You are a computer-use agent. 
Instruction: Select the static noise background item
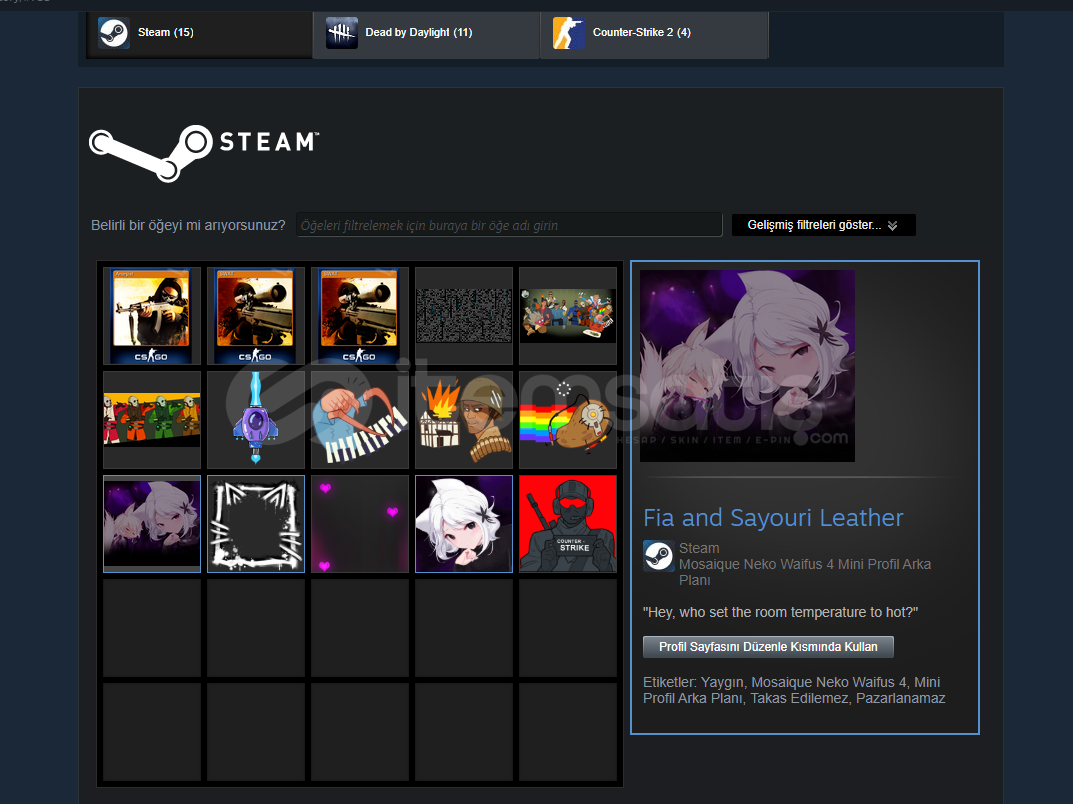tap(464, 316)
